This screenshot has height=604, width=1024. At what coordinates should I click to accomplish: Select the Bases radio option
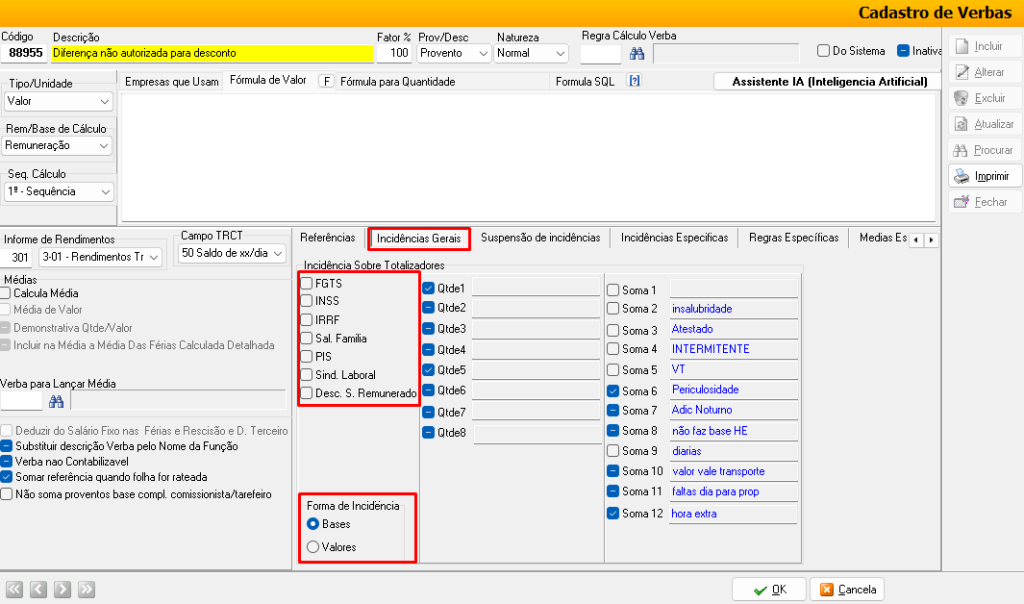point(313,524)
